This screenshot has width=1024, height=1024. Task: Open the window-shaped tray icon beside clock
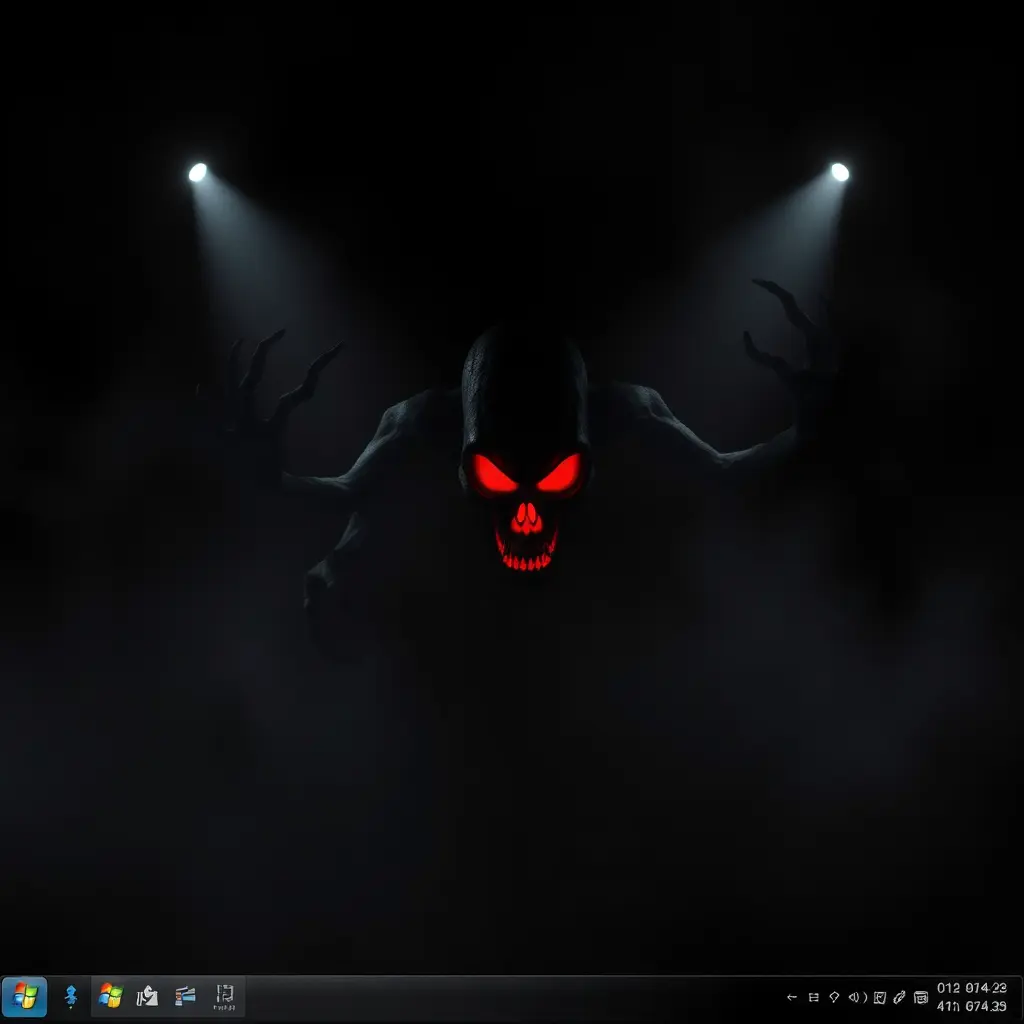pyautogui.click(x=920, y=997)
